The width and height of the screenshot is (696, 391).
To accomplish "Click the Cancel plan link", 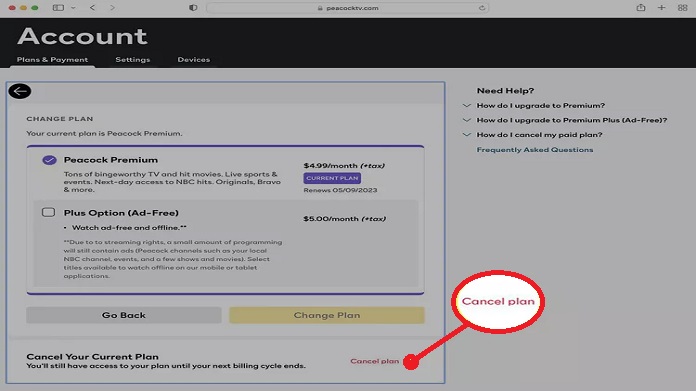I will coord(375,361).
